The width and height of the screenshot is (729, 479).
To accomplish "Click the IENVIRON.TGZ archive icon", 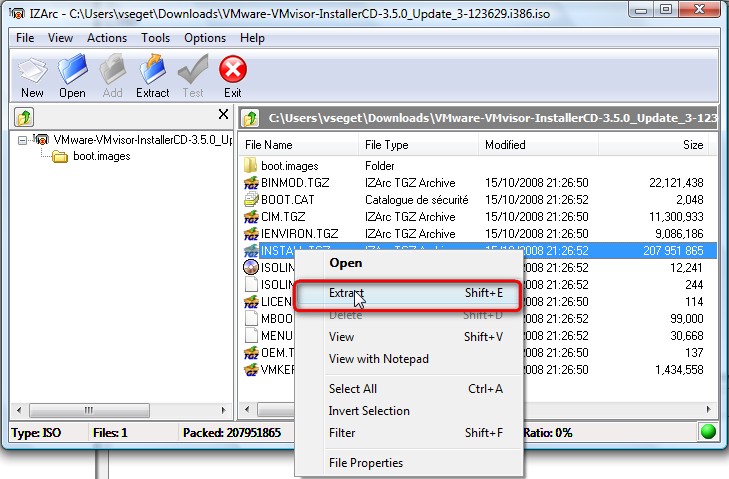I will pos(251,233).
